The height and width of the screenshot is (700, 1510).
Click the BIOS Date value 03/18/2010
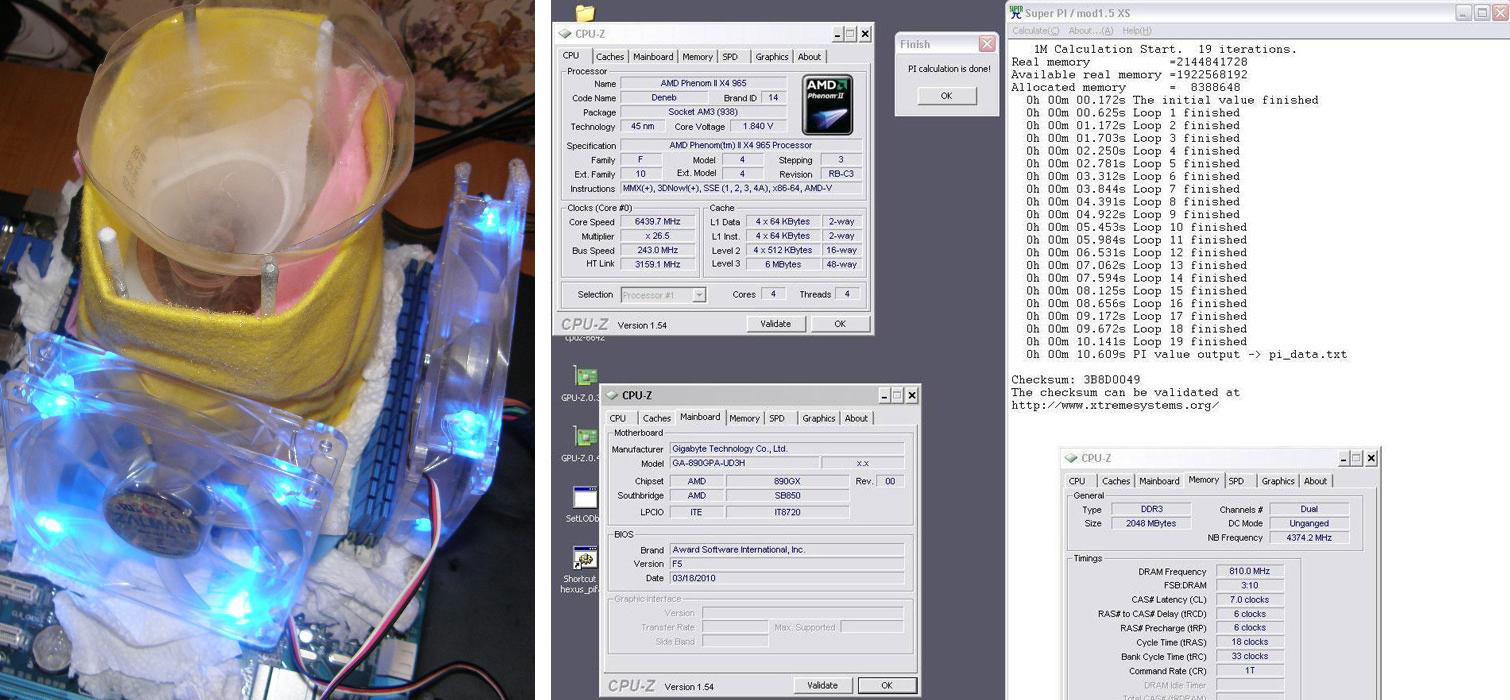click(x=786, y=578)
